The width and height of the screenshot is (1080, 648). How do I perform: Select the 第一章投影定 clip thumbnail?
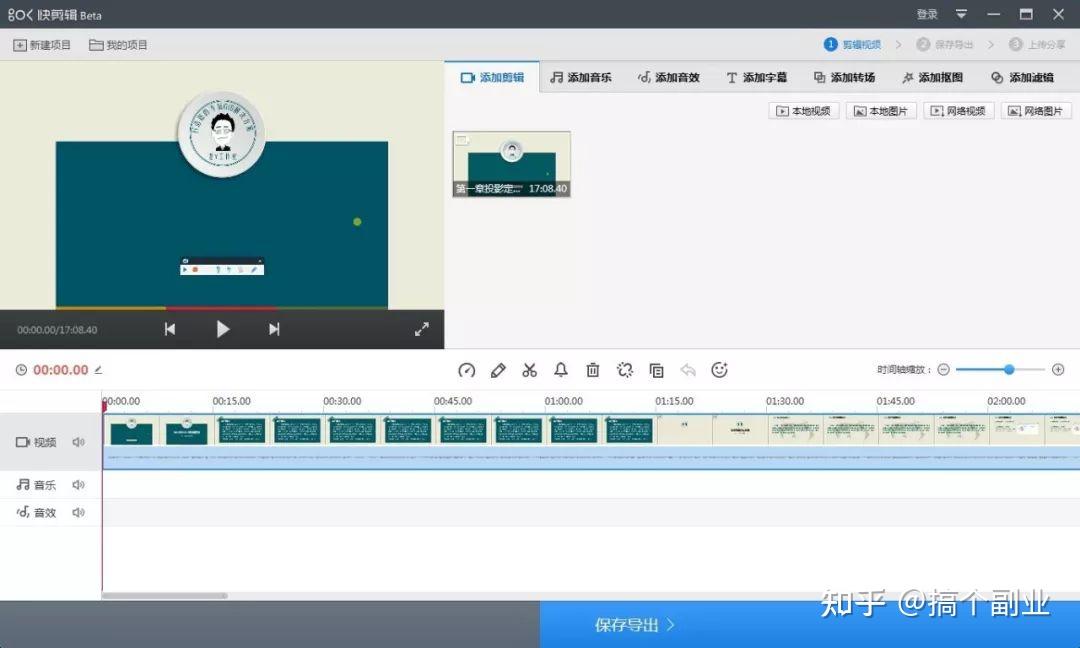[511, 160]
